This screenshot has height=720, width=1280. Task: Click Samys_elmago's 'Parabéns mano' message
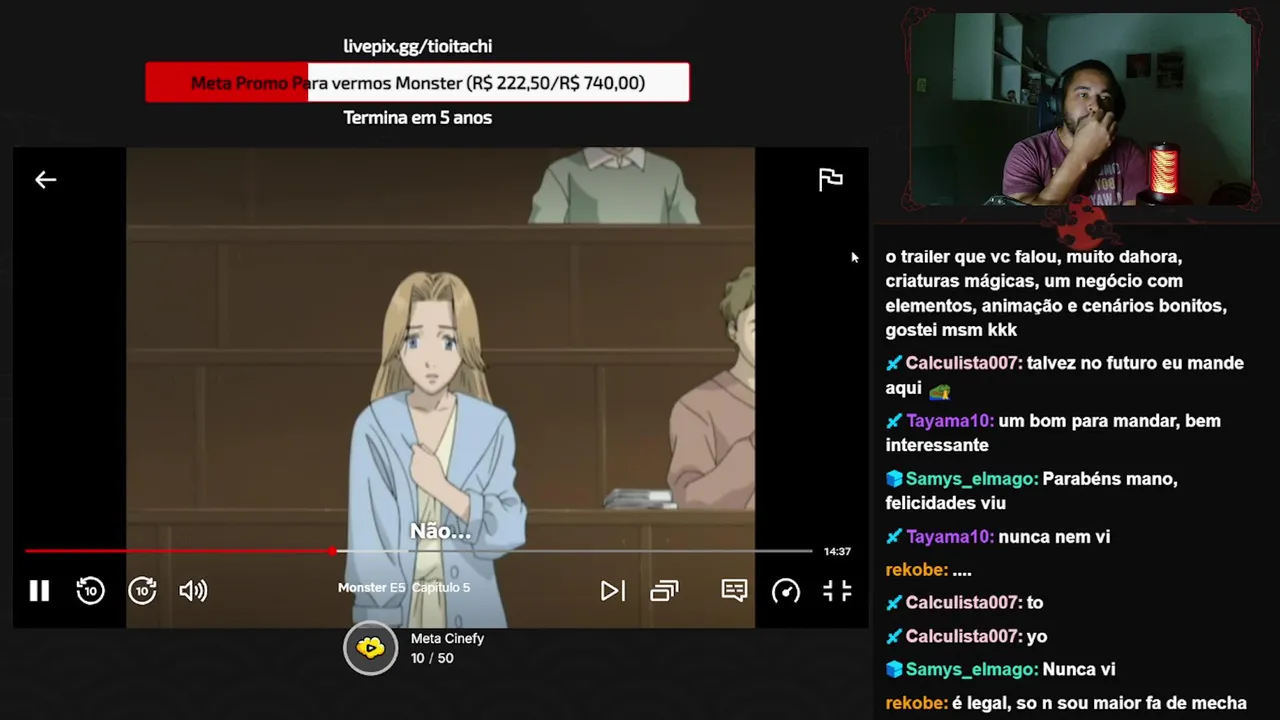(1032, 491)
